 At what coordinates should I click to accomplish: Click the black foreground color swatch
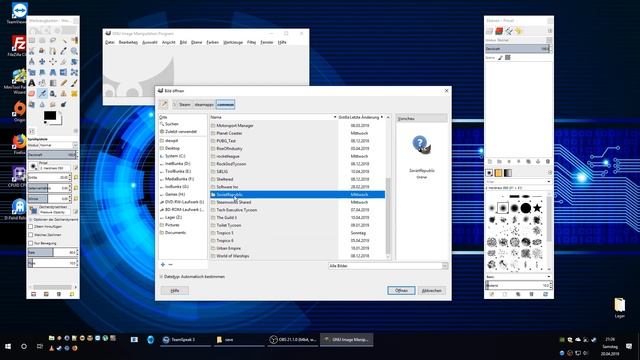[50, 116]
